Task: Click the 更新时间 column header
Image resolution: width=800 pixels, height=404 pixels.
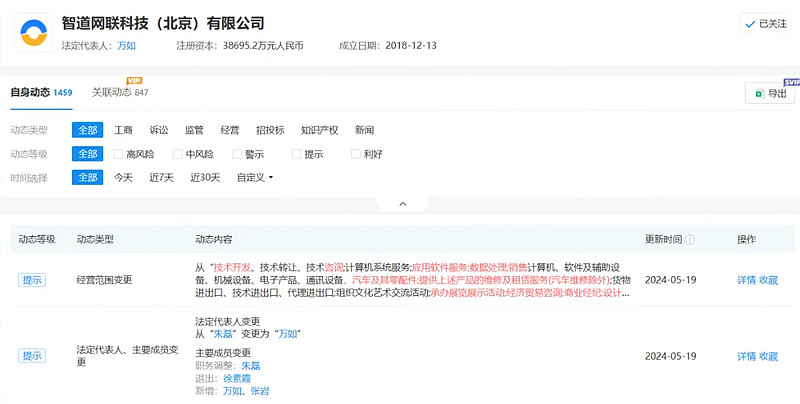Action: point(663,239)
